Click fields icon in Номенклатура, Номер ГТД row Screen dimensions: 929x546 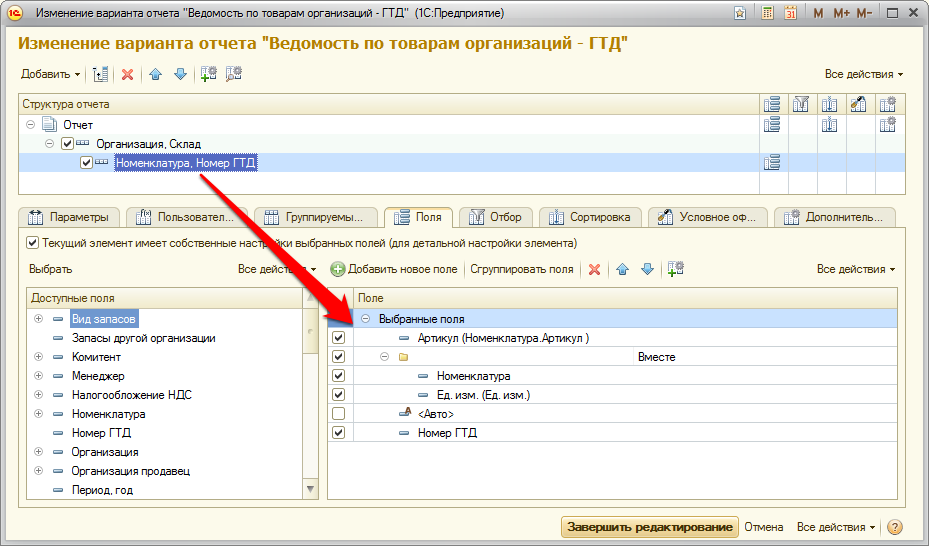click(772, 162)
